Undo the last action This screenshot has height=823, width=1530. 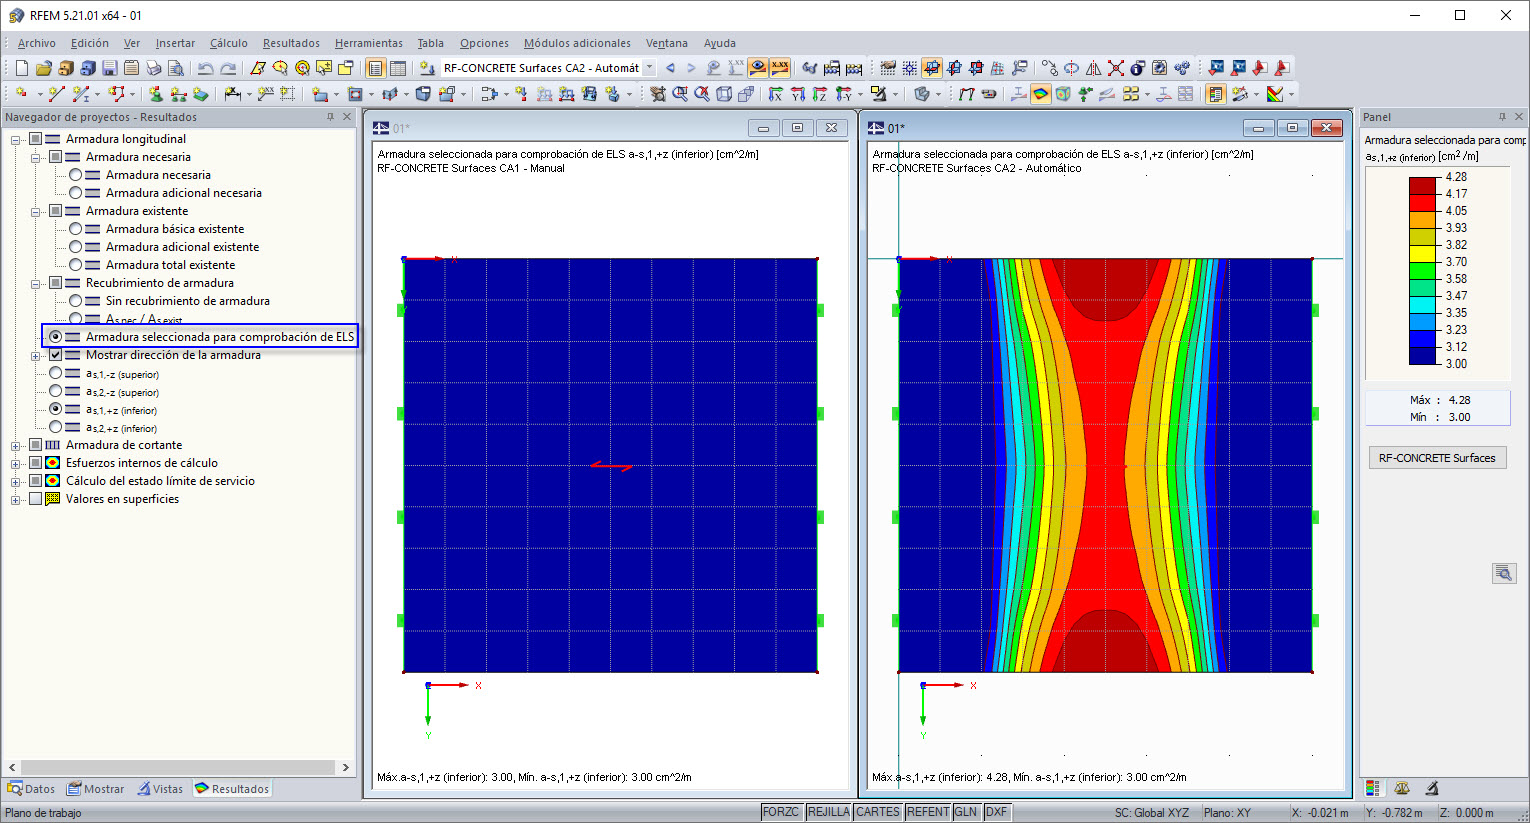[205, 68]
